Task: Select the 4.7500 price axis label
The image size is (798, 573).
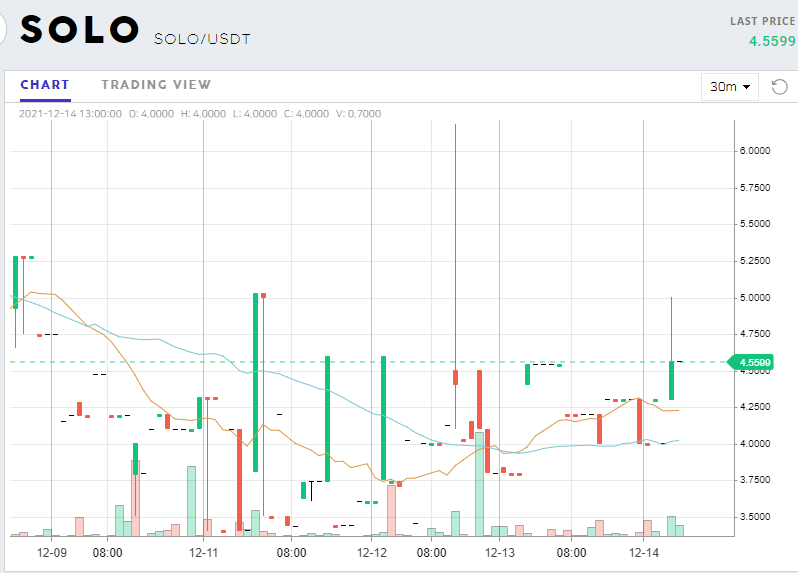Action: tap(755, 334)
